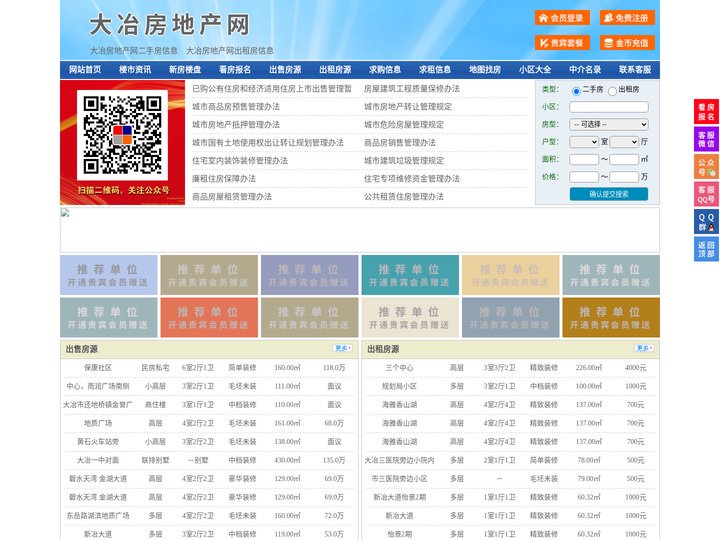Click the orange 公众号 side icon
720x540 pixels.
click(x=706, y=167)
